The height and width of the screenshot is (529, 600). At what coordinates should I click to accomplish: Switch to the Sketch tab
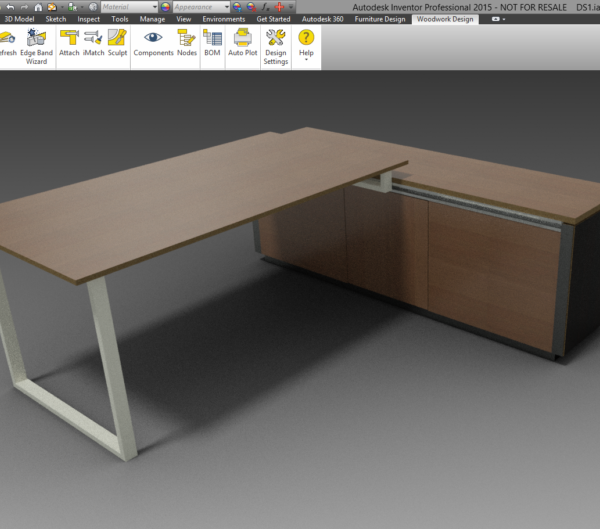point(56,19)
